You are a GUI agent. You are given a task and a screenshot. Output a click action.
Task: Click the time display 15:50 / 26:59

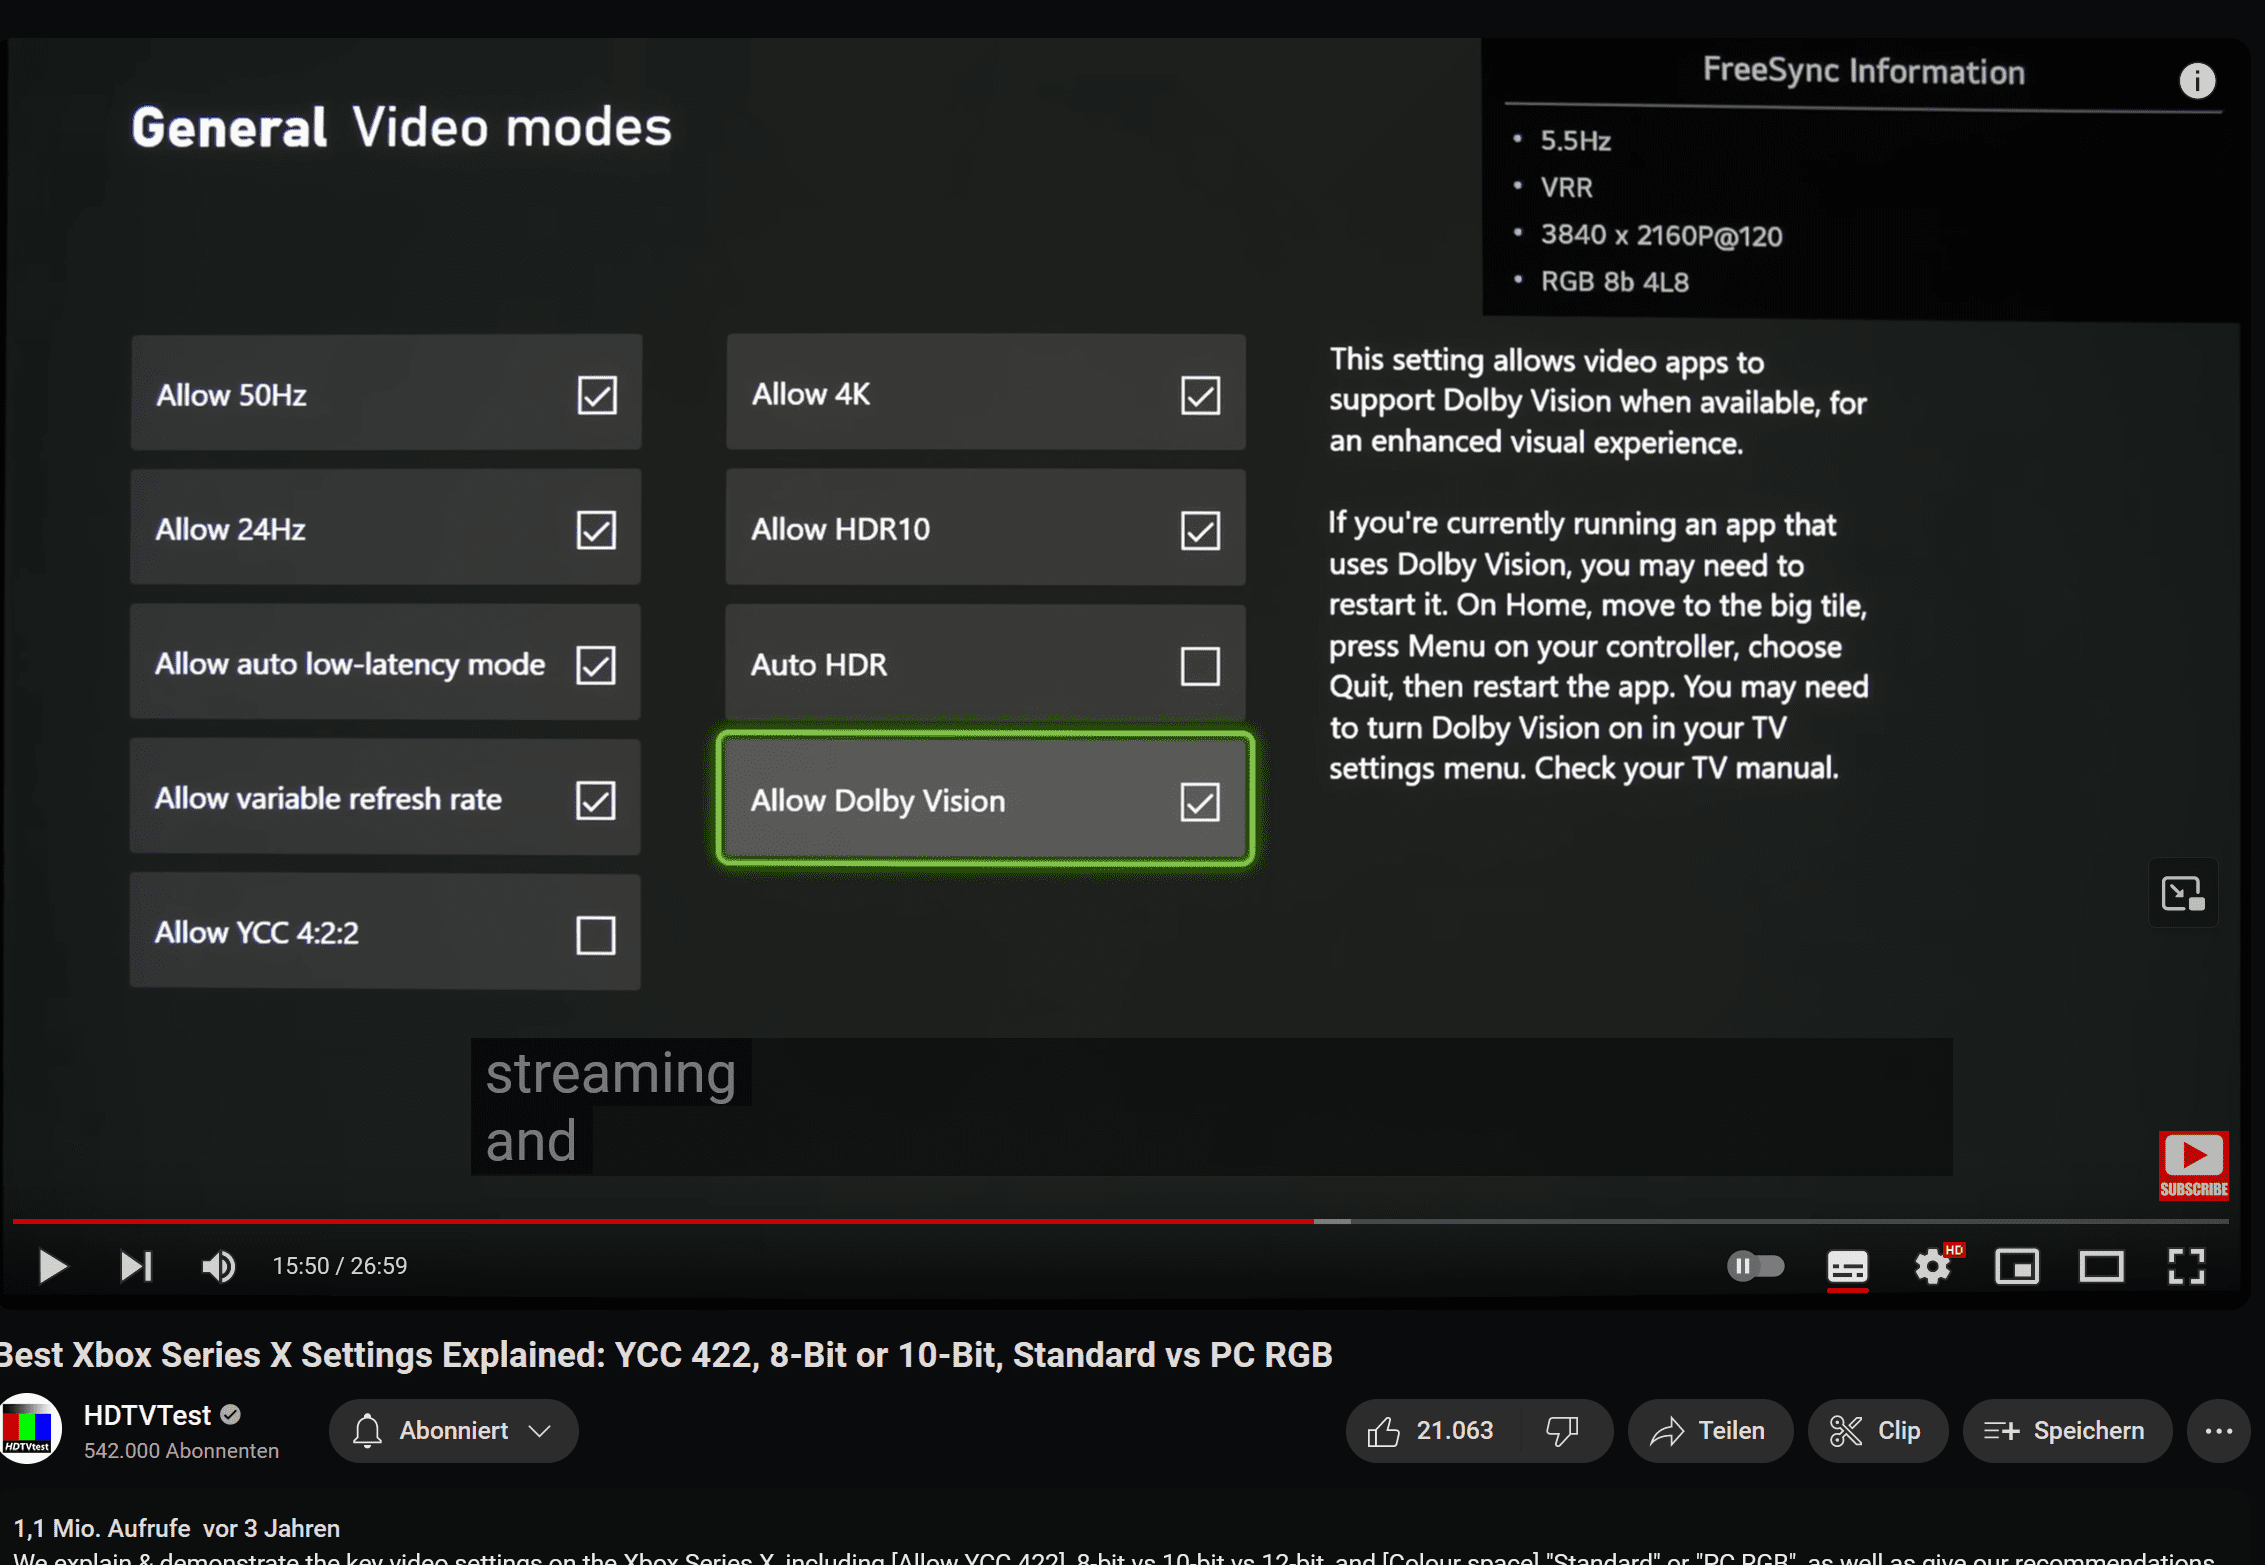click(340, 1266)
